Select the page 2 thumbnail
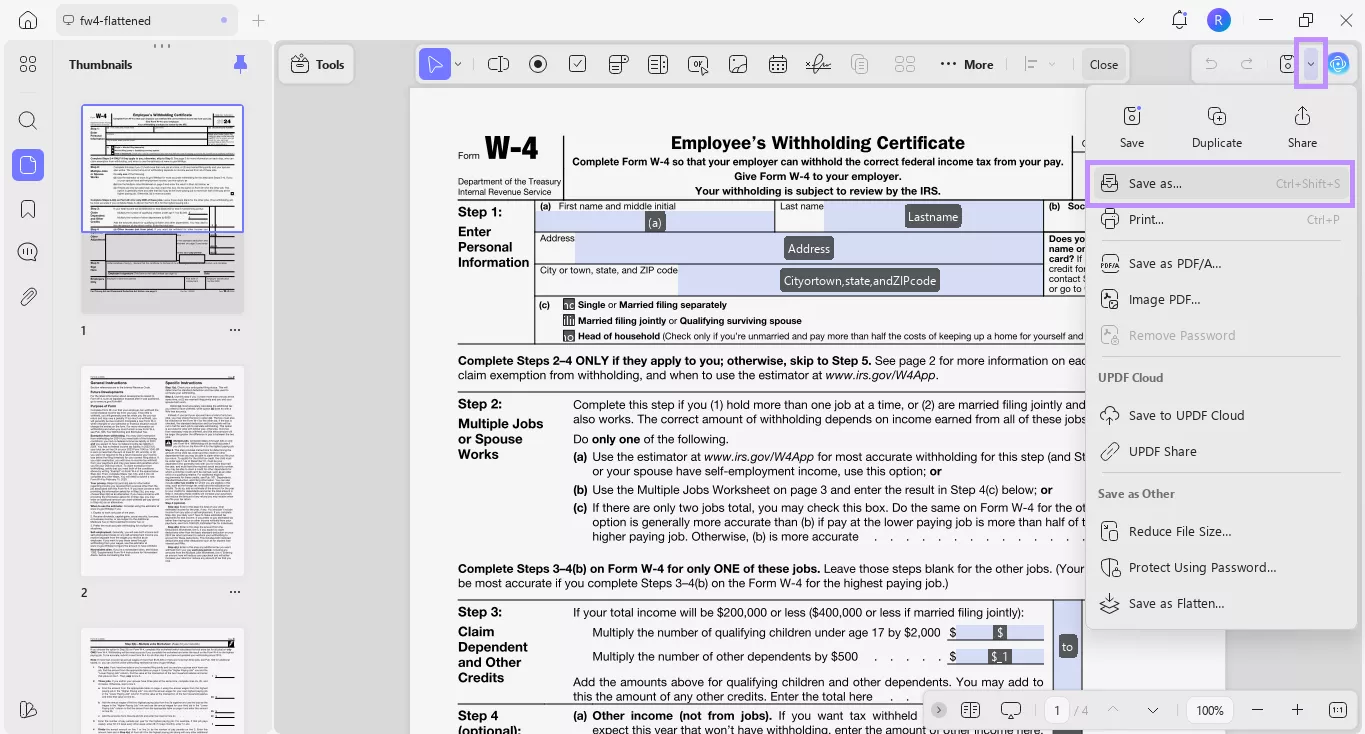Viewport: 1365px width, 734px height. click(162, 470)
